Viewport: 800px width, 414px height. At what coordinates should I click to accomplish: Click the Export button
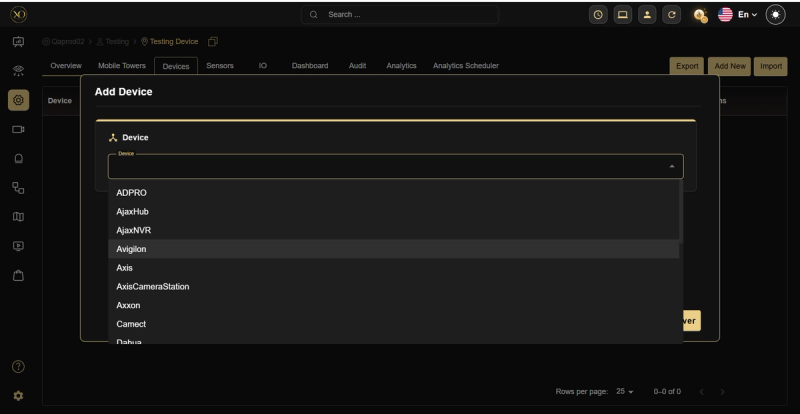[687, 66]
